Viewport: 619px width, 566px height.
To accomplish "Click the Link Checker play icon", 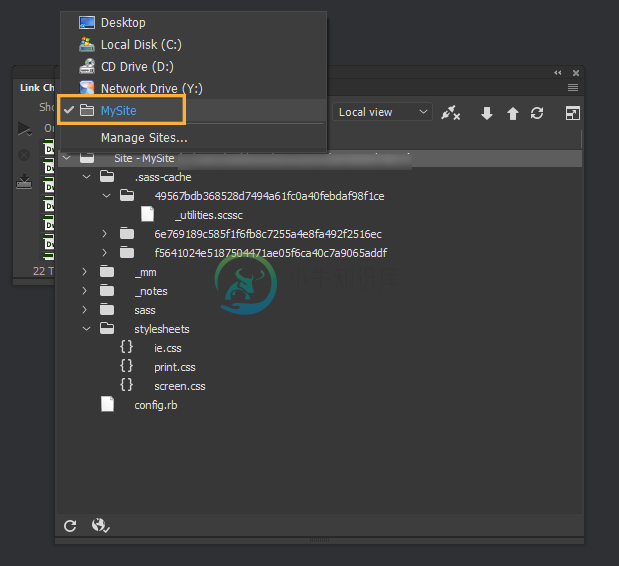I will (24, 129).
